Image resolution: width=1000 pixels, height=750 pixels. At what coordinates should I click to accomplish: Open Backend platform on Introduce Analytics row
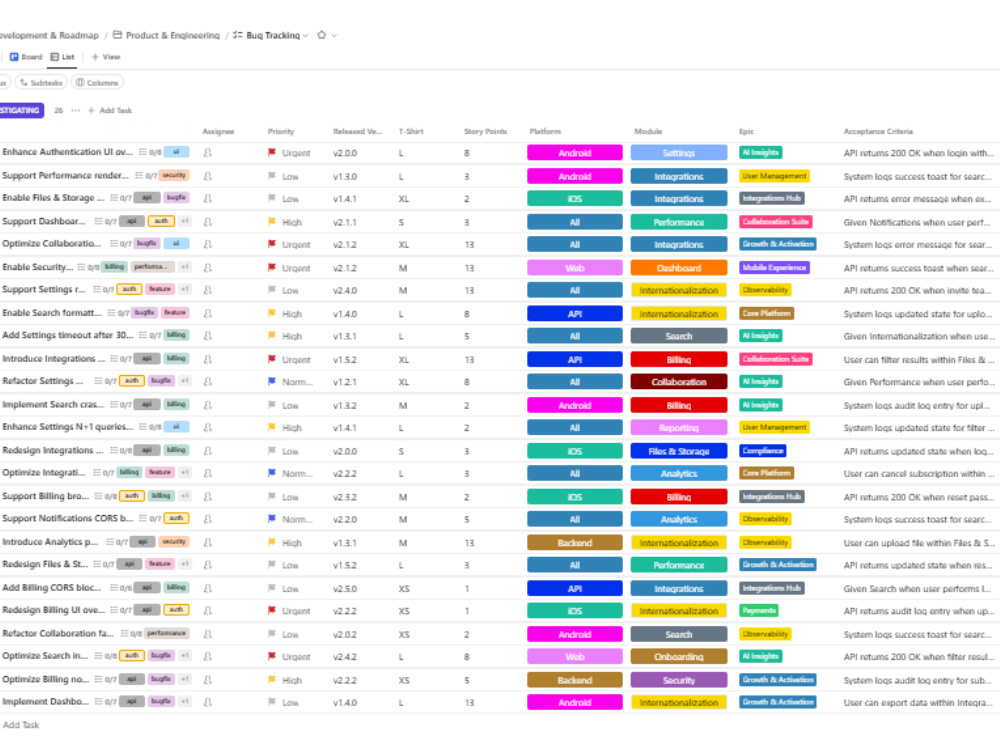pyautogui.click(x=575, y=543)
